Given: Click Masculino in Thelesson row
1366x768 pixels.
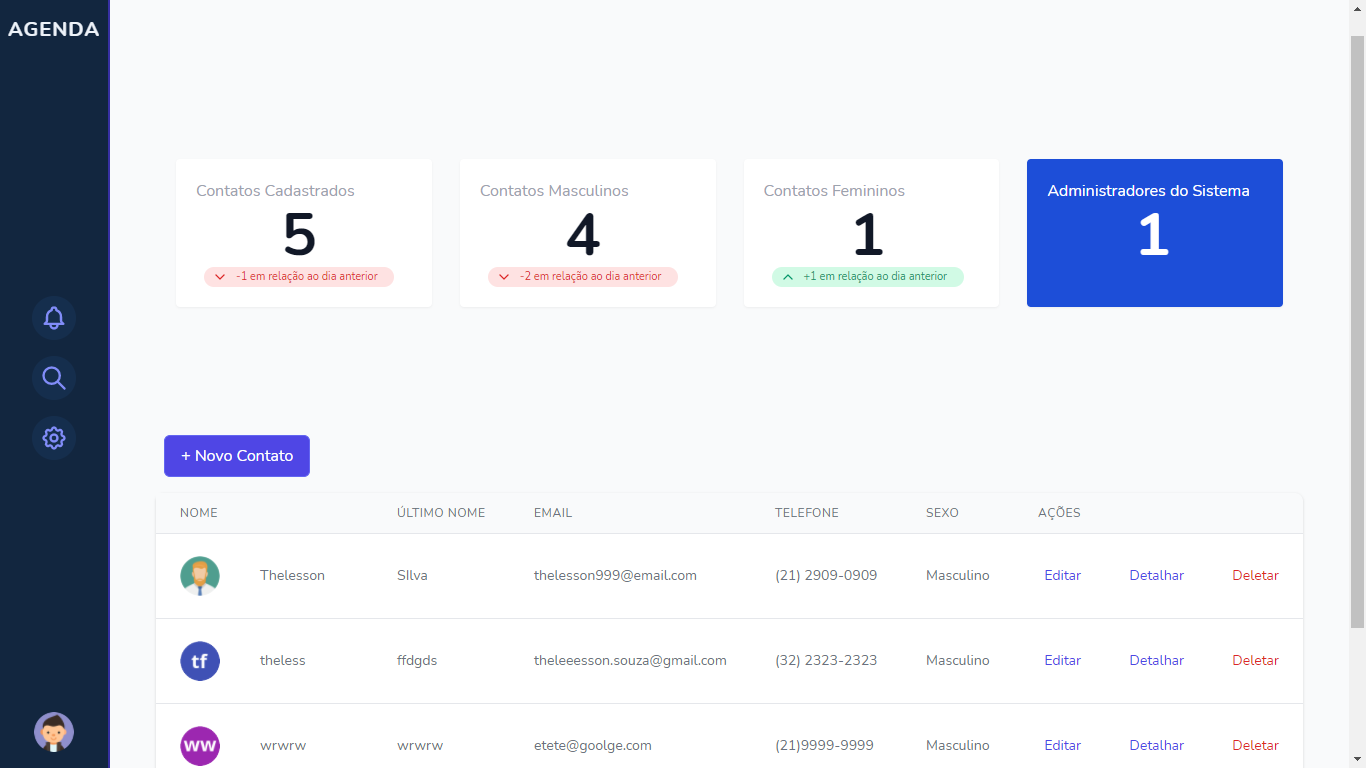Looking at the screenshot, I should pos(958,576).
